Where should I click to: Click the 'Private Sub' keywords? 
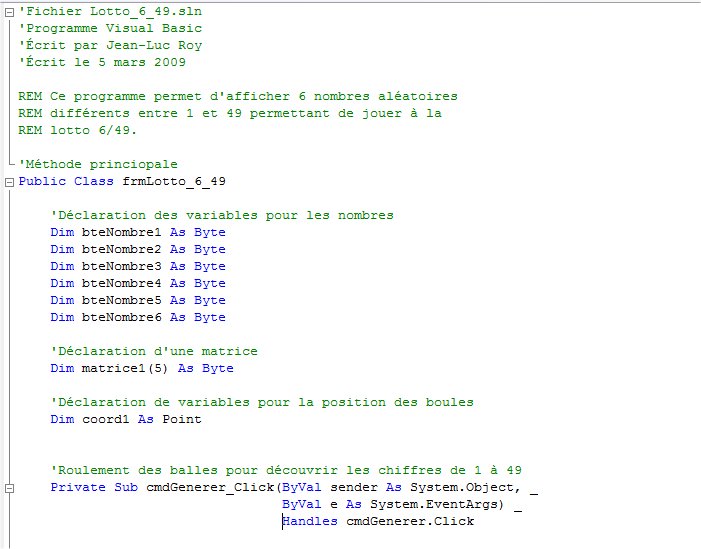pyautogui.click(x=94, y=487)
